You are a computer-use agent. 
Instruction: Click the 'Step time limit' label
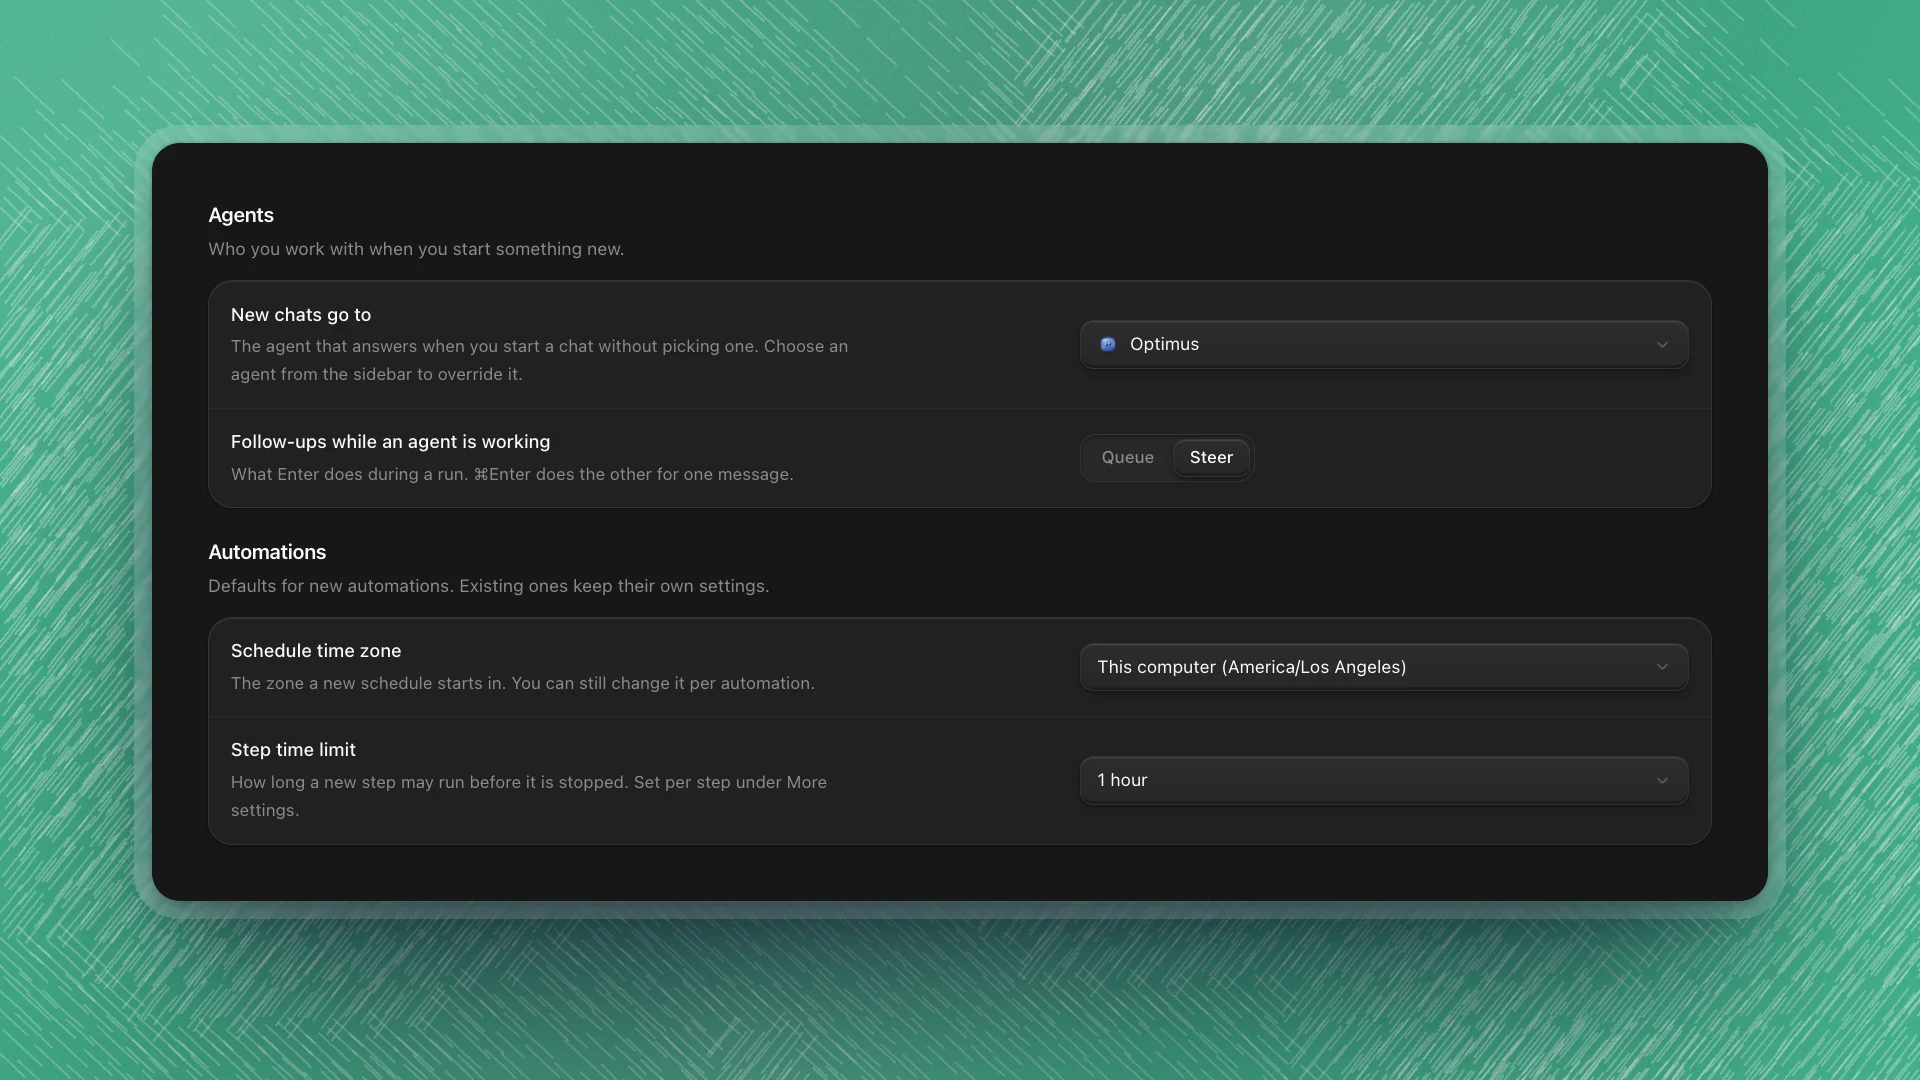tap(293, 750)
